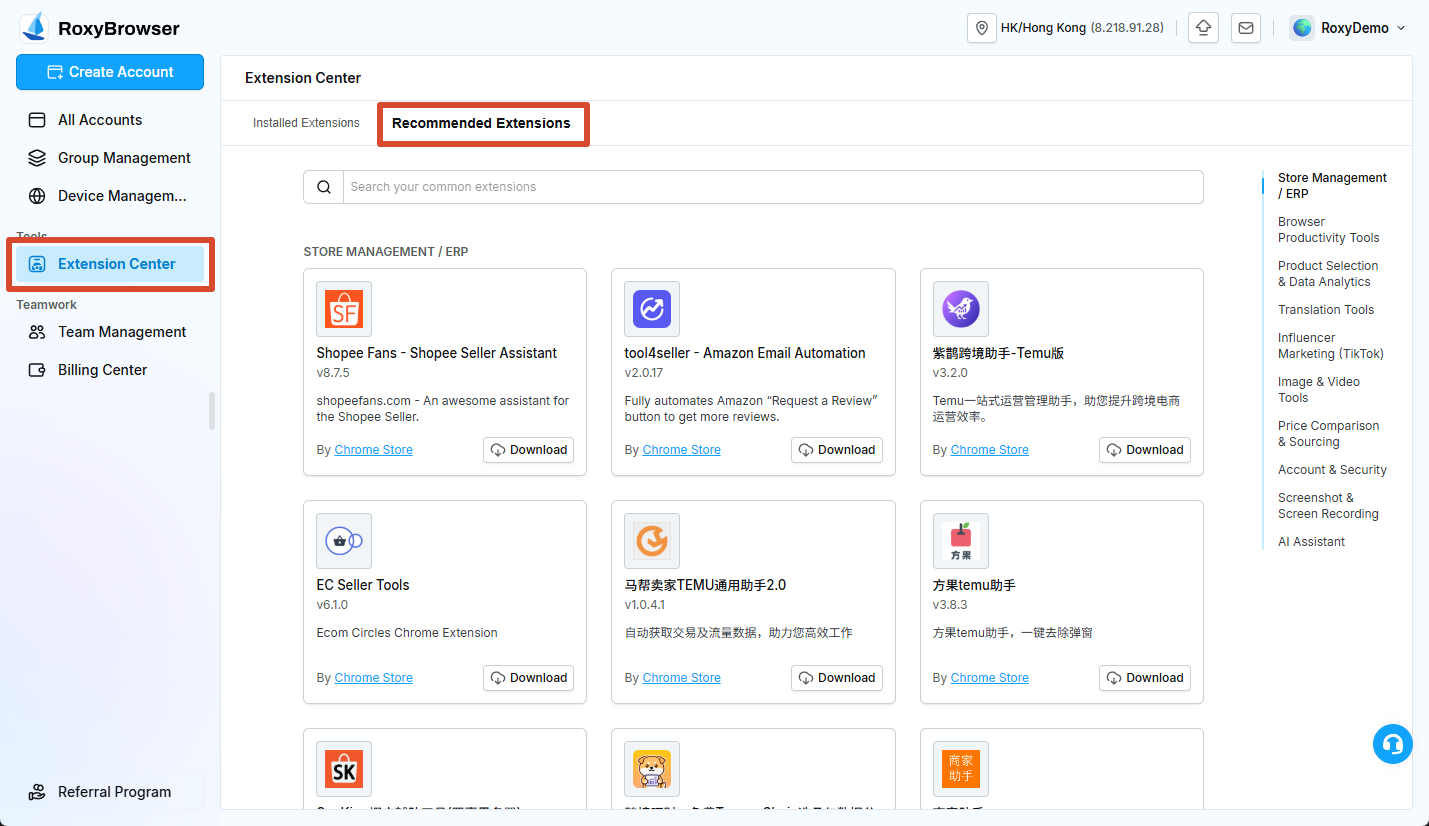Expand the RoxyDemo account dropdown
Viewport: 1429px width, 826px height.
tap(1401, 28)
